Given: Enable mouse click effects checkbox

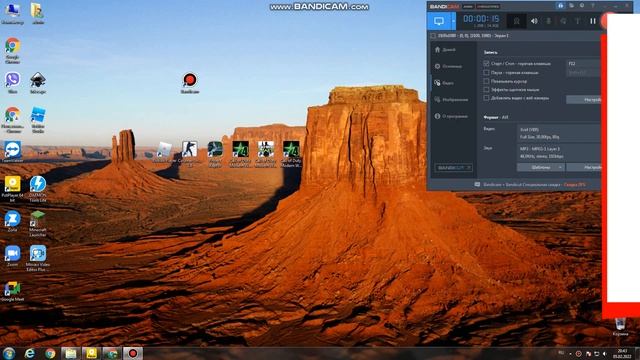Looking at the screenshot, I should click(x=486, y=89).
